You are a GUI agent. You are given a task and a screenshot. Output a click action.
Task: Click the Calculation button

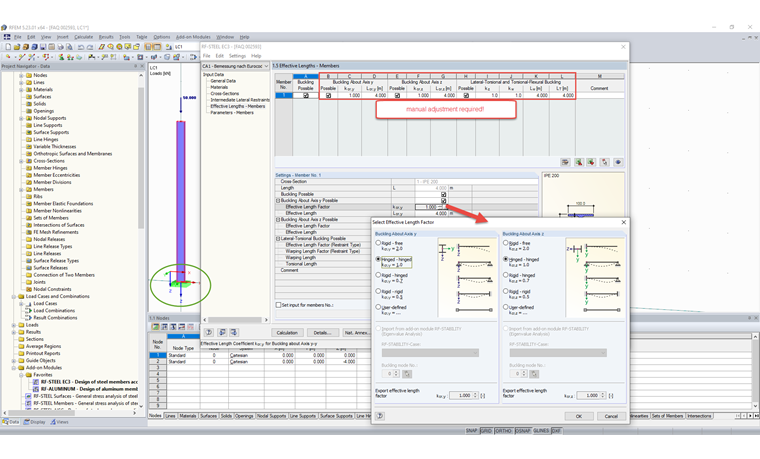(287, 332)
